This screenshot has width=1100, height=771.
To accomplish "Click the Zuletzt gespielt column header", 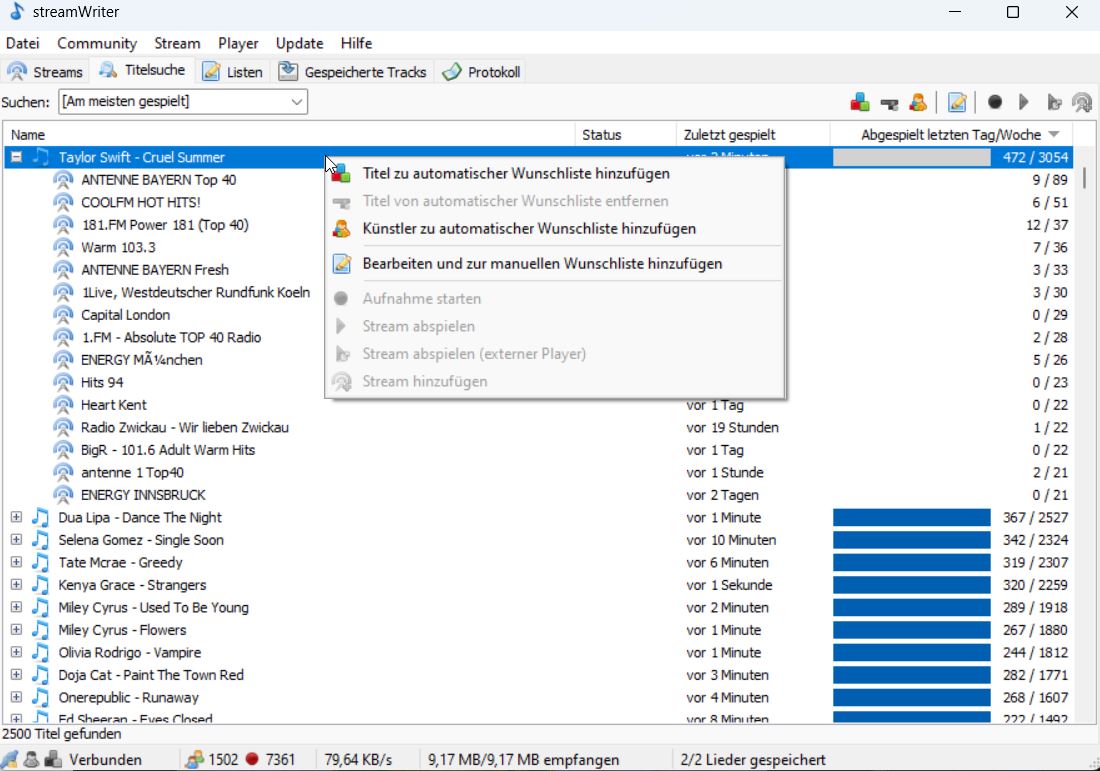I will click(729, 135).
